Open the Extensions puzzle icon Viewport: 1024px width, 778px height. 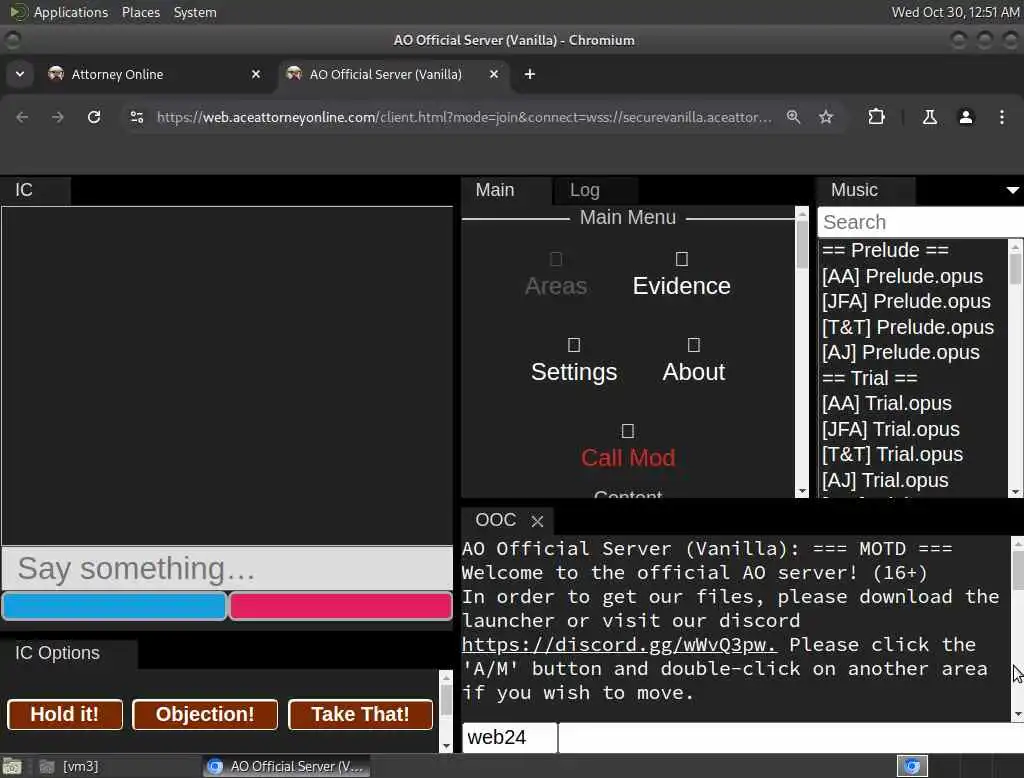pos(876,117)
